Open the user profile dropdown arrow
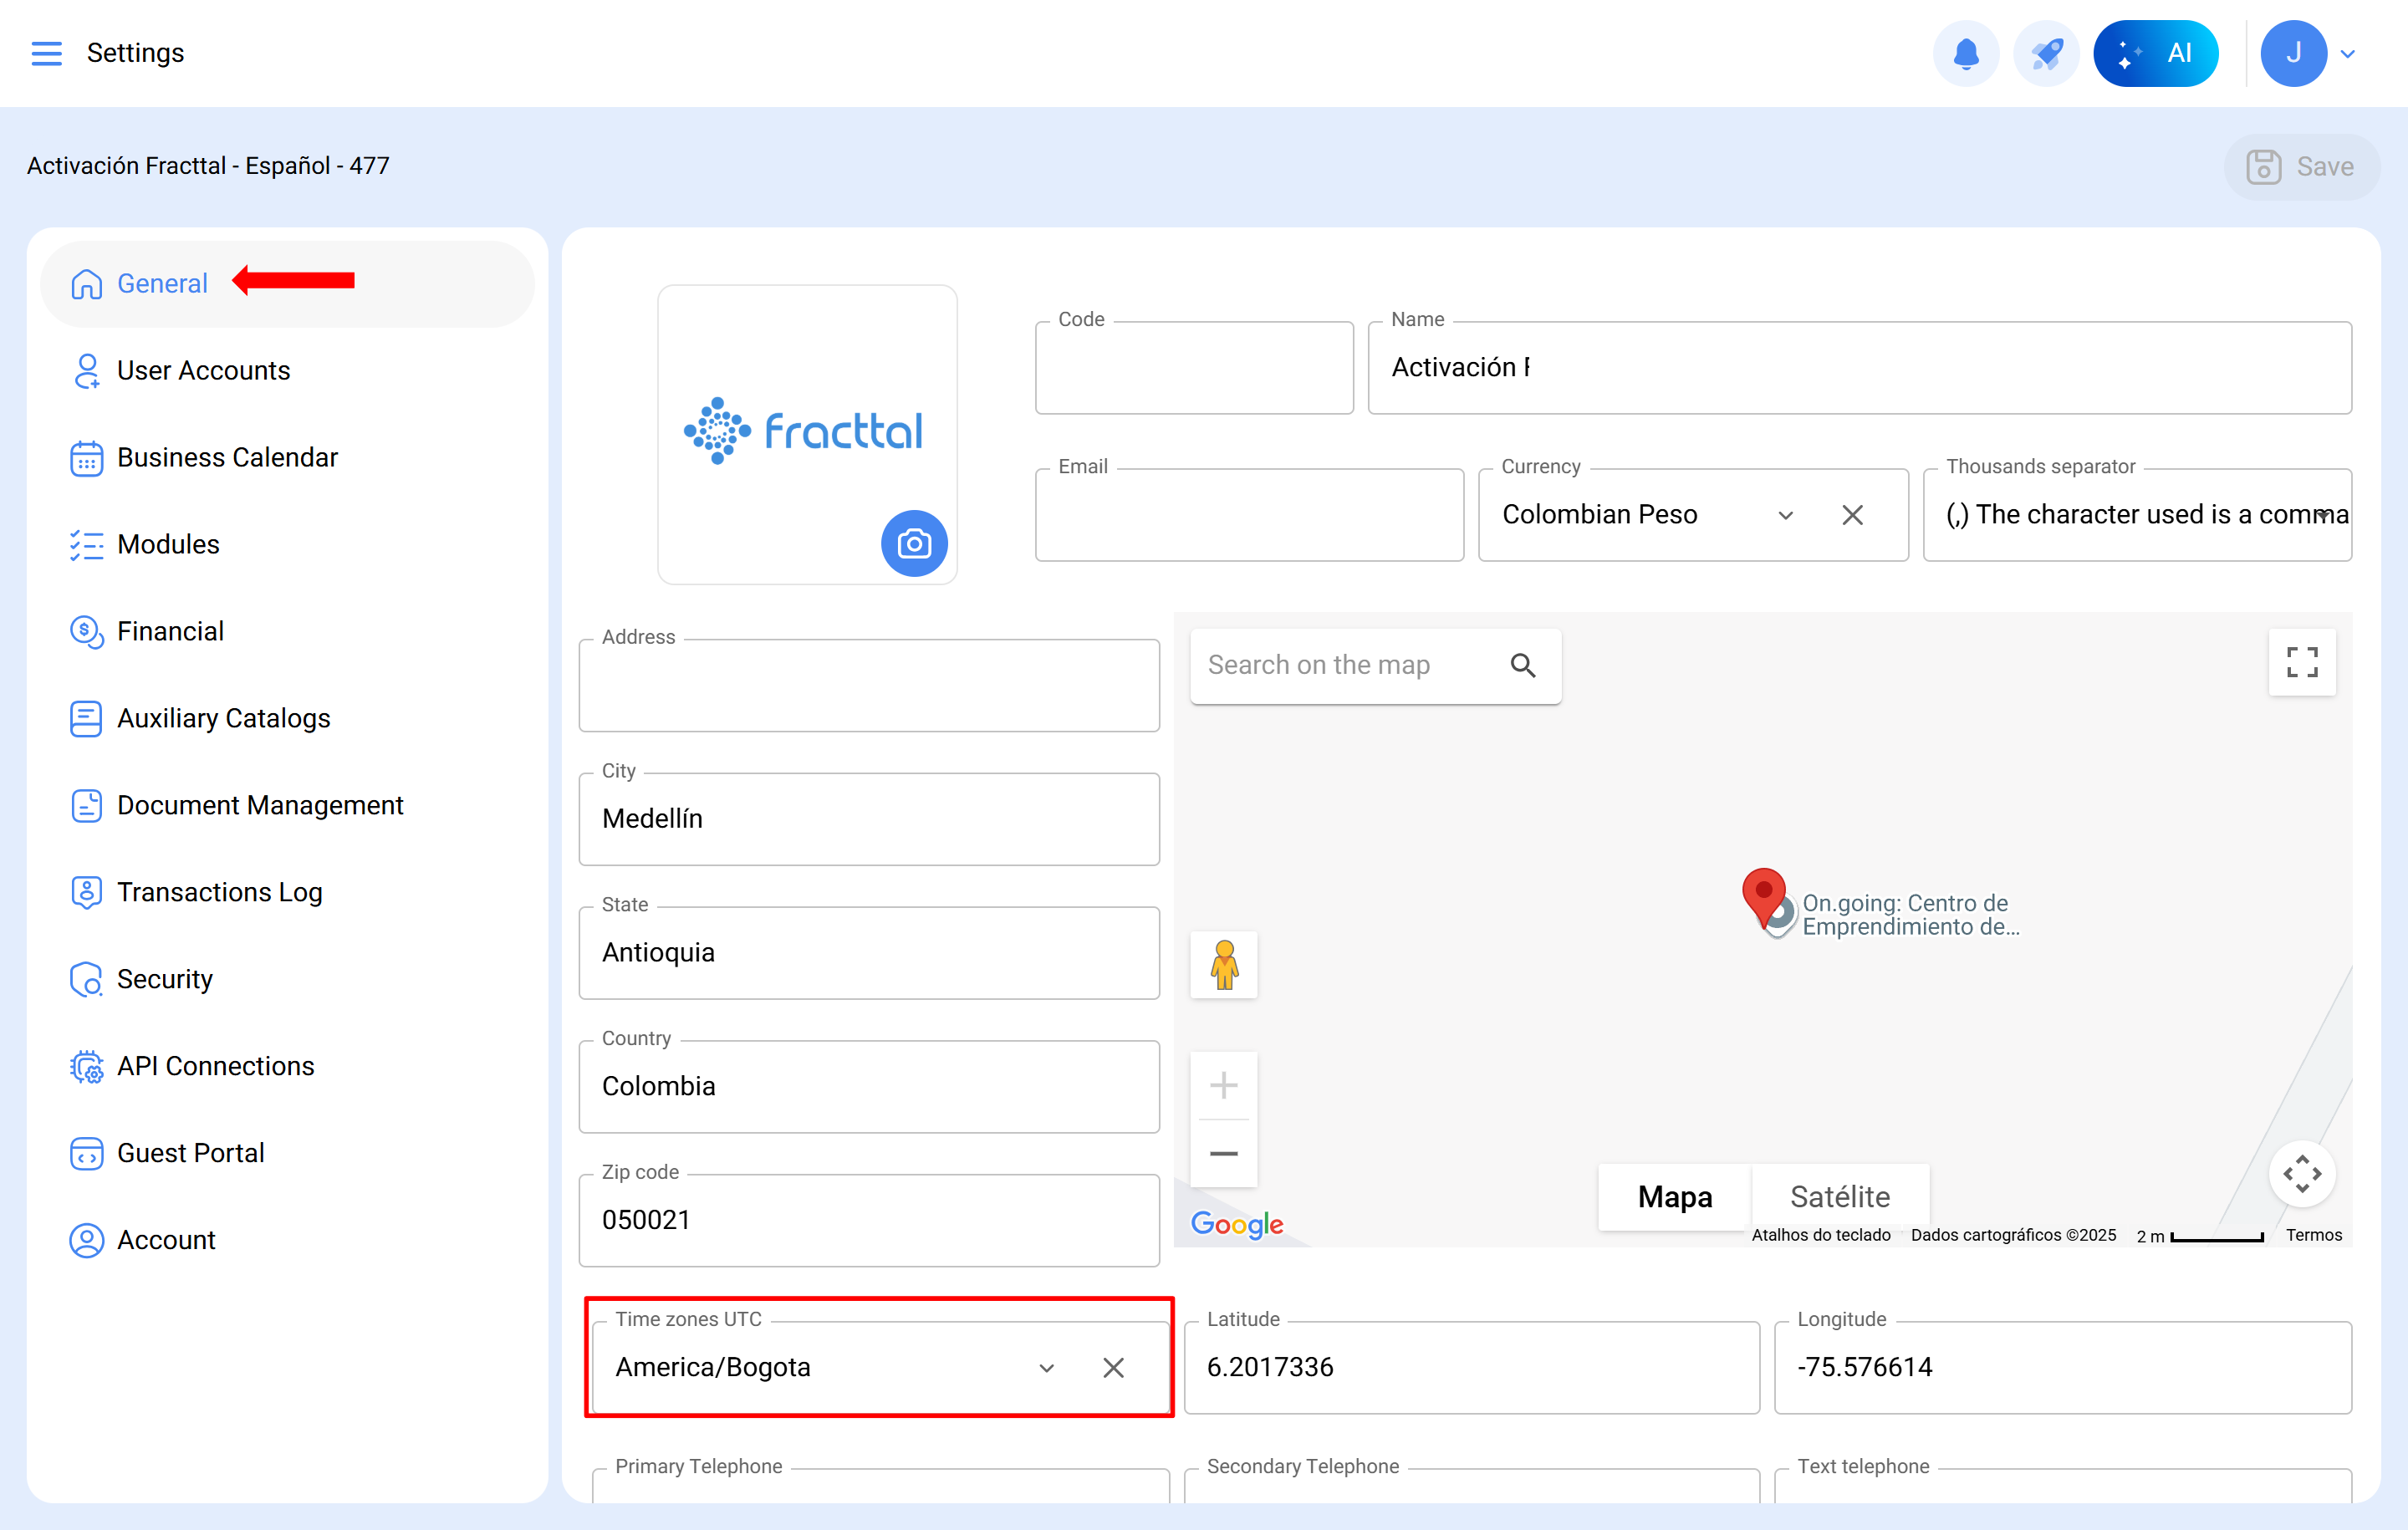Screen dimensions: 2408x1530 coord(2348,53)
